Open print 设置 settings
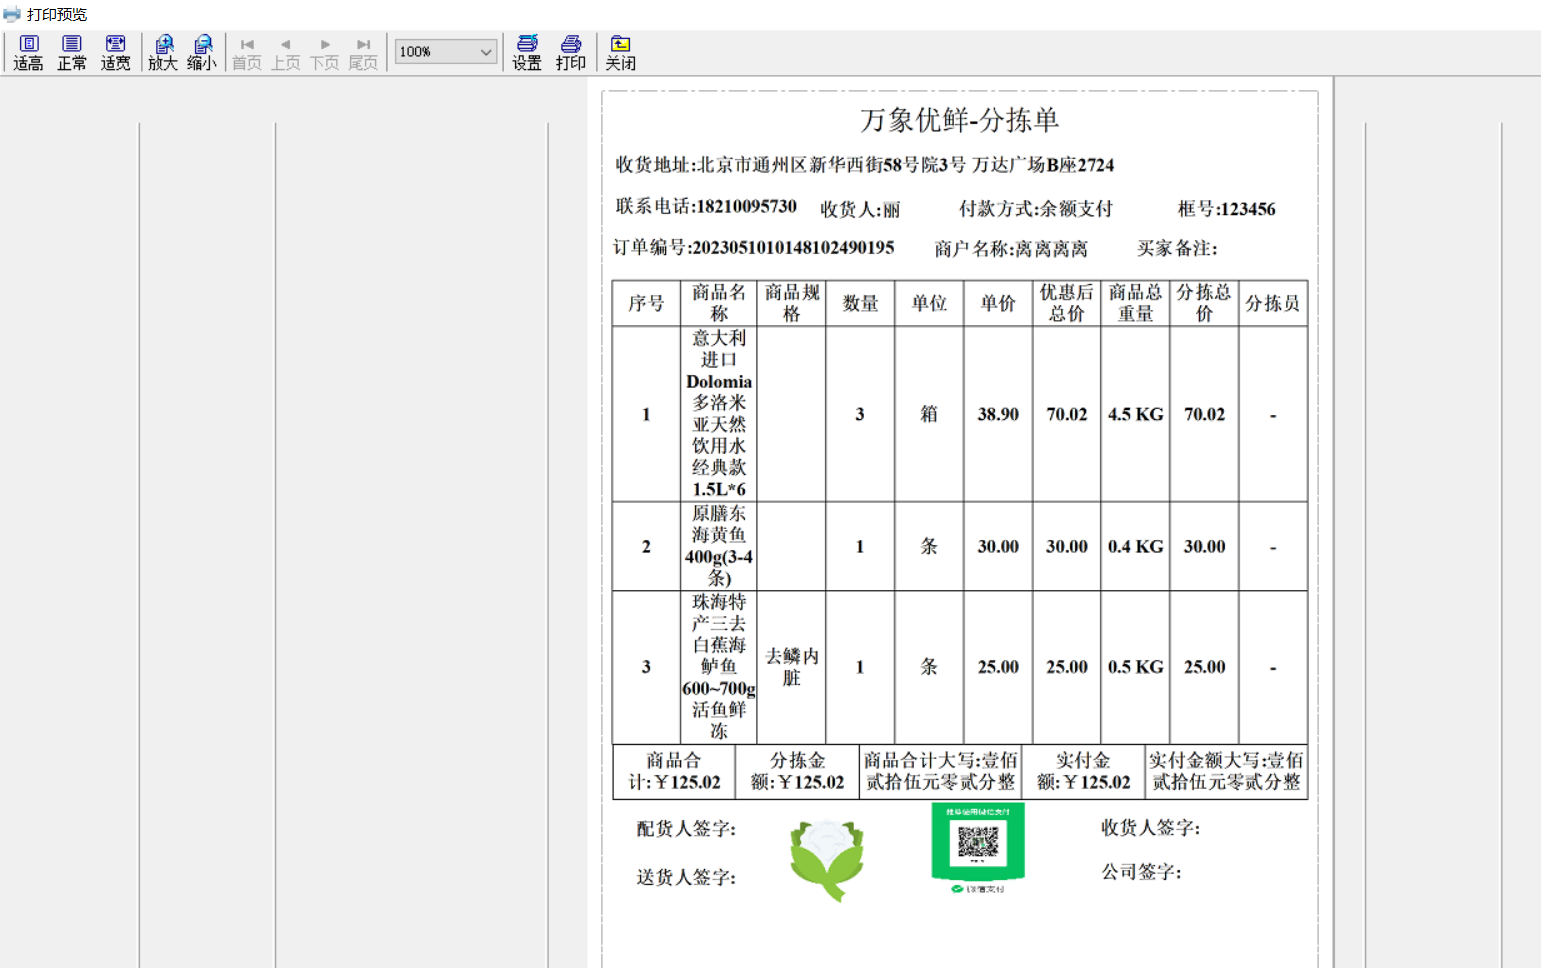This screenshot has height=968, width=1541. pyautogui.click(x=527, y=52)
